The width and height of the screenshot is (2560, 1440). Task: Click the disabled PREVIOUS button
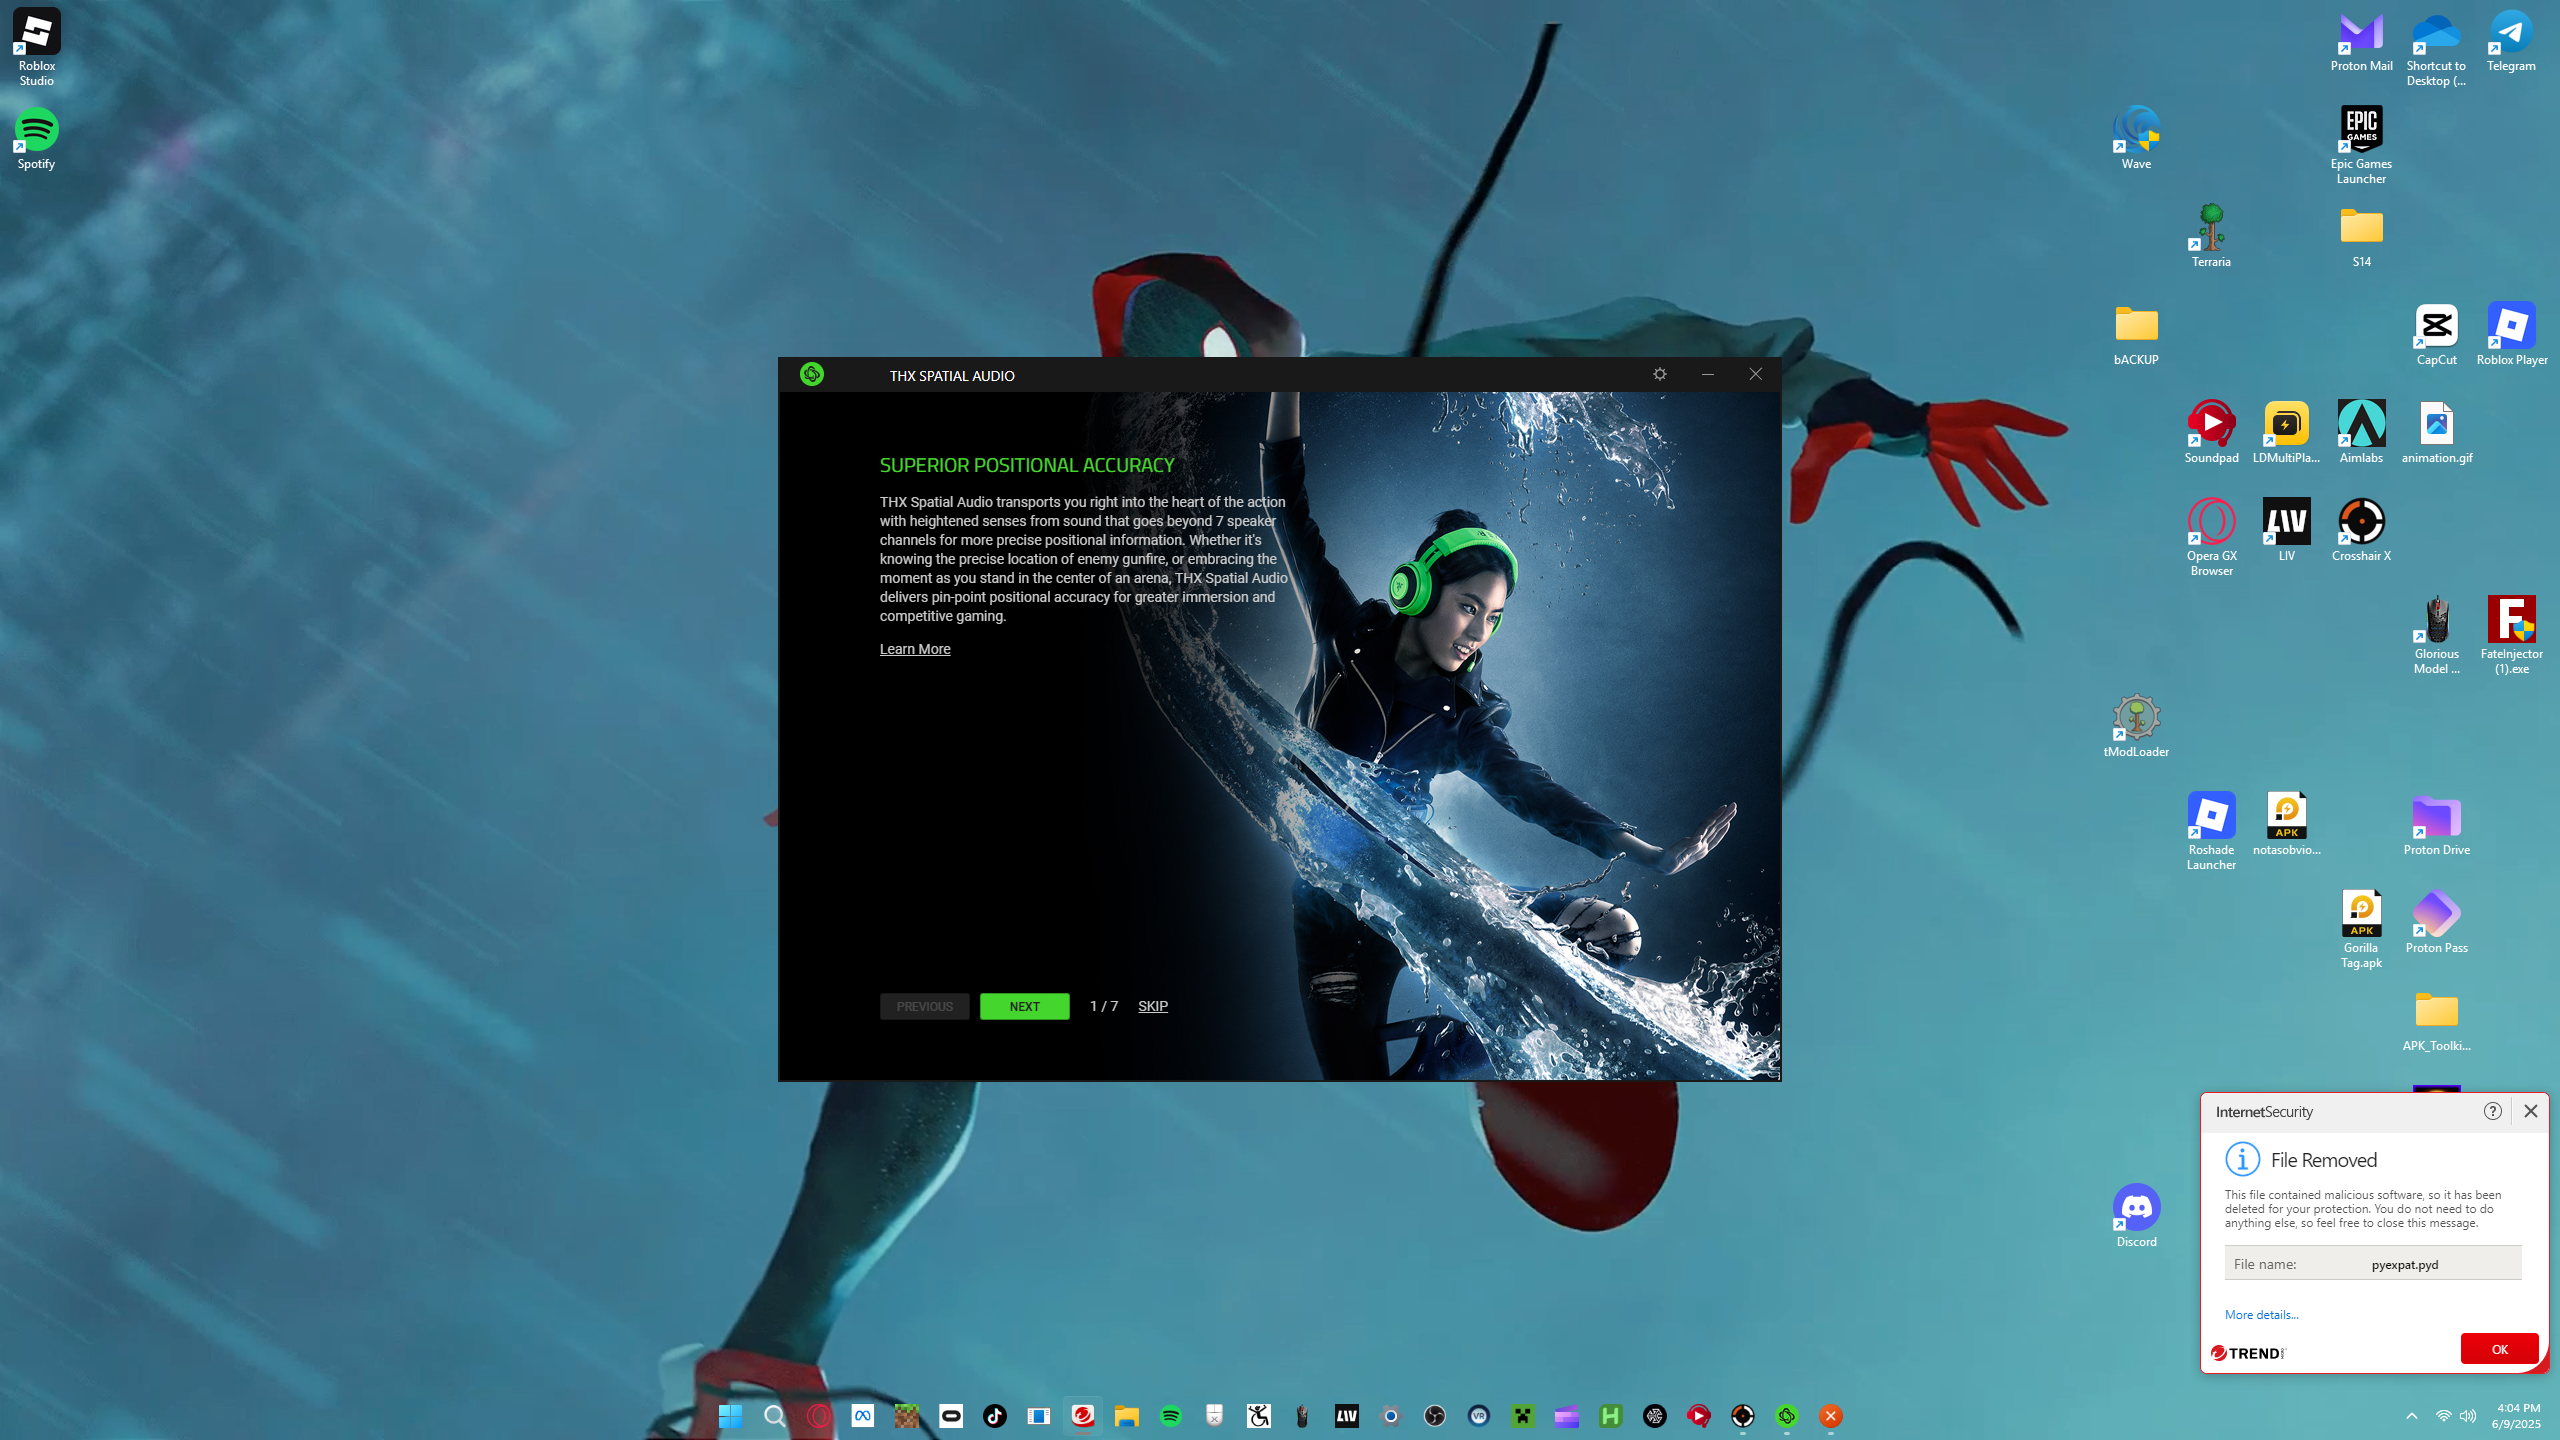924,1006
